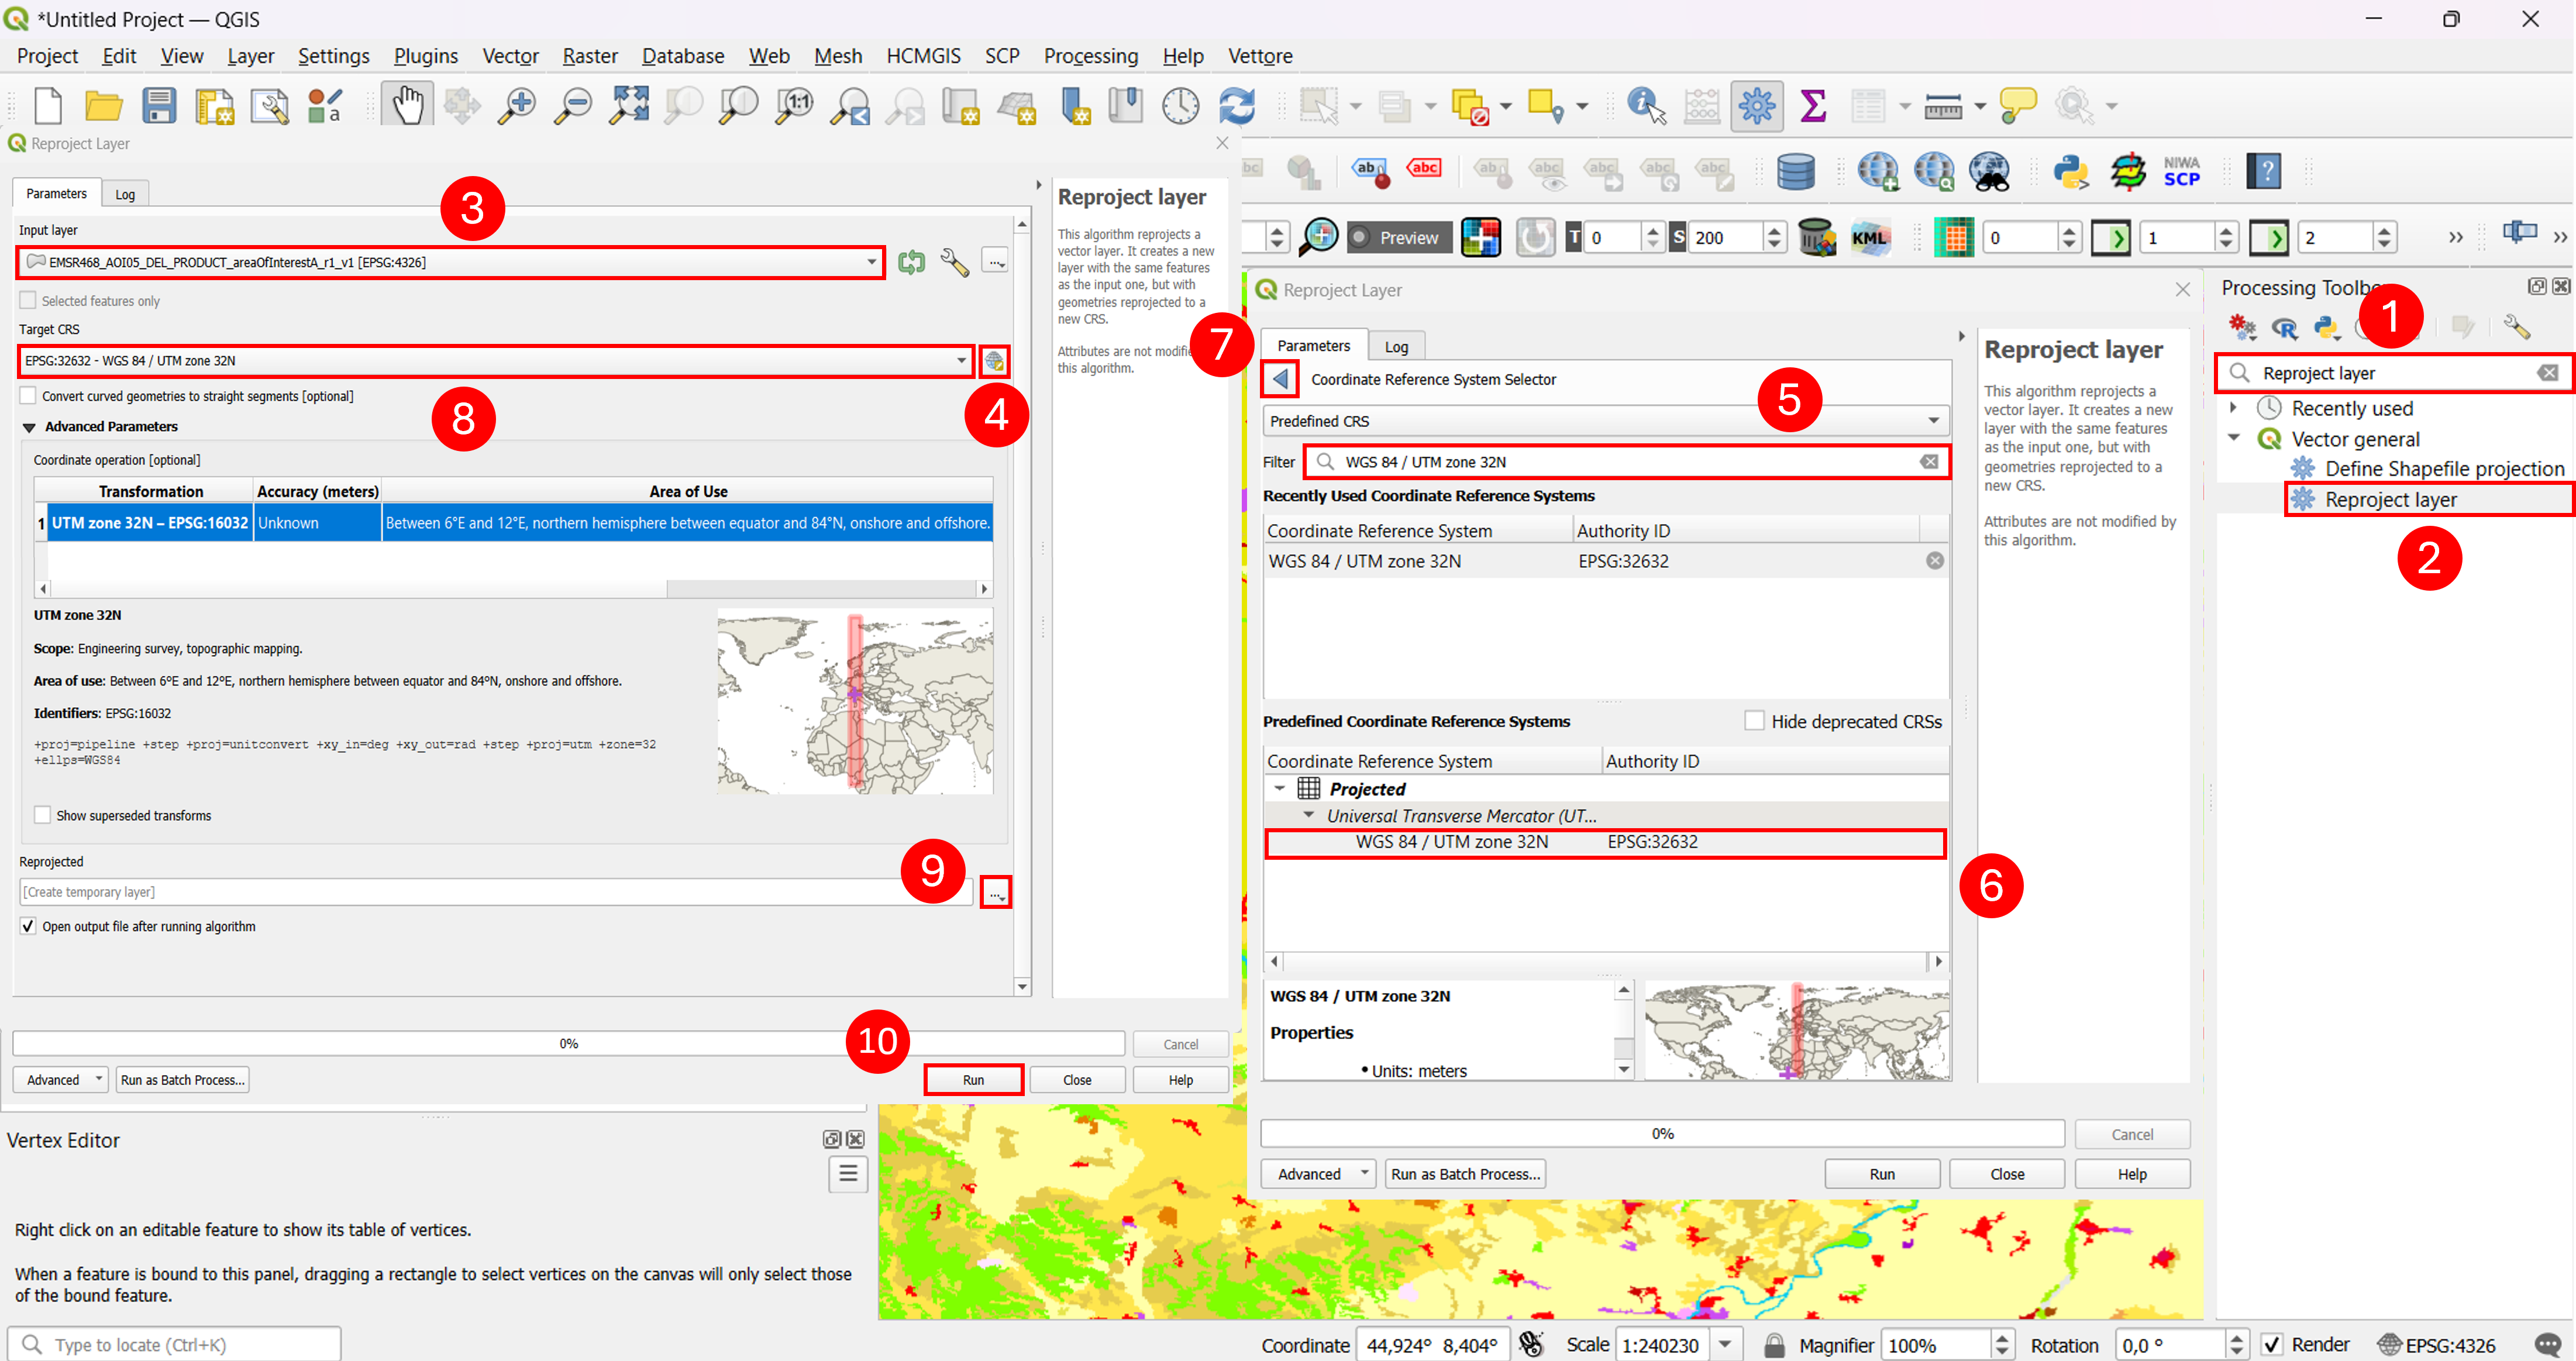Tick the Selected features only checkbox
Screen dimensions: 2576x1361
[28, 301]
